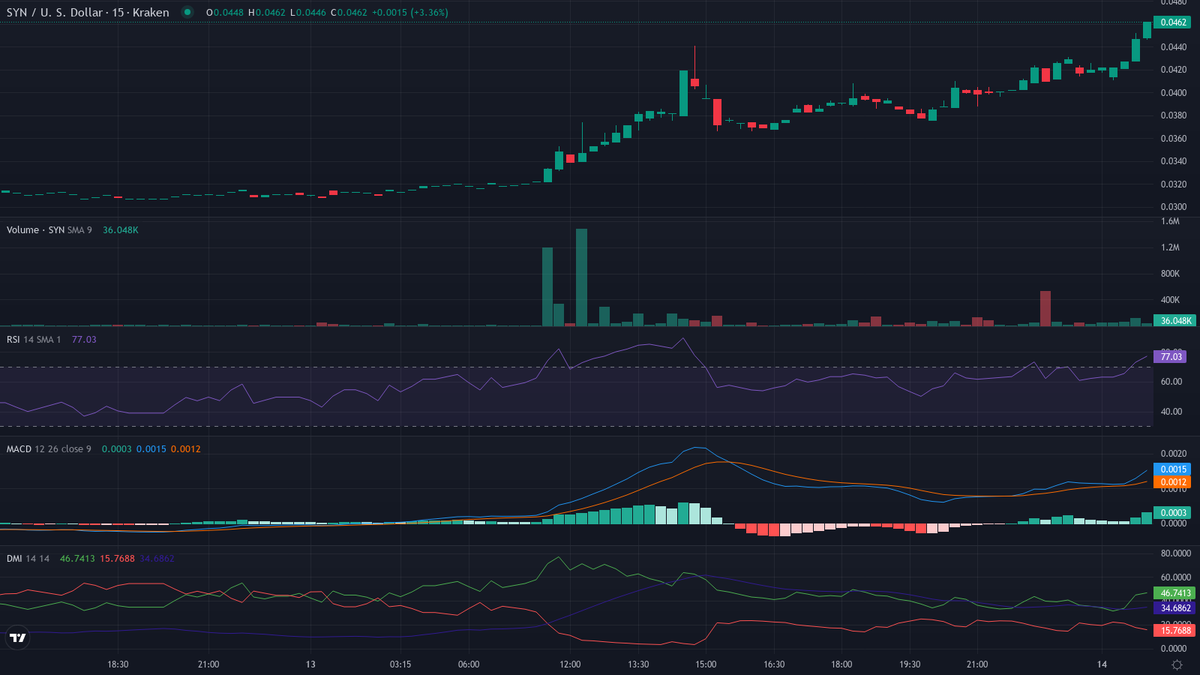
Task: Click the tall red volume spike bar
Action: (1045, 308)
